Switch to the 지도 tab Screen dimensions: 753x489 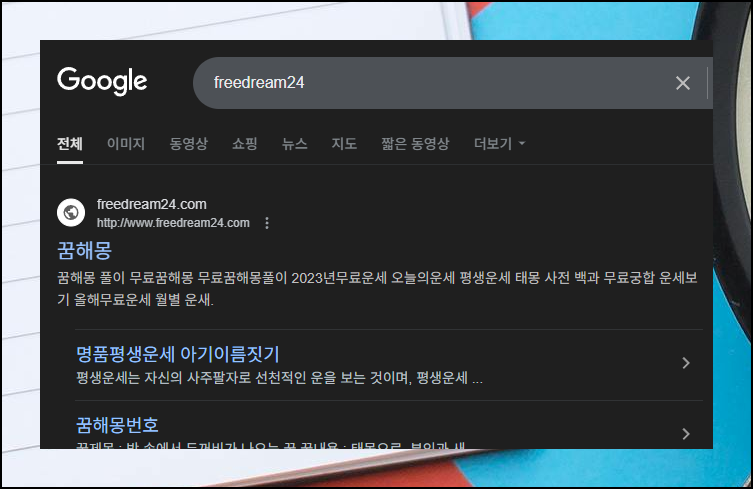click(344, 144)
